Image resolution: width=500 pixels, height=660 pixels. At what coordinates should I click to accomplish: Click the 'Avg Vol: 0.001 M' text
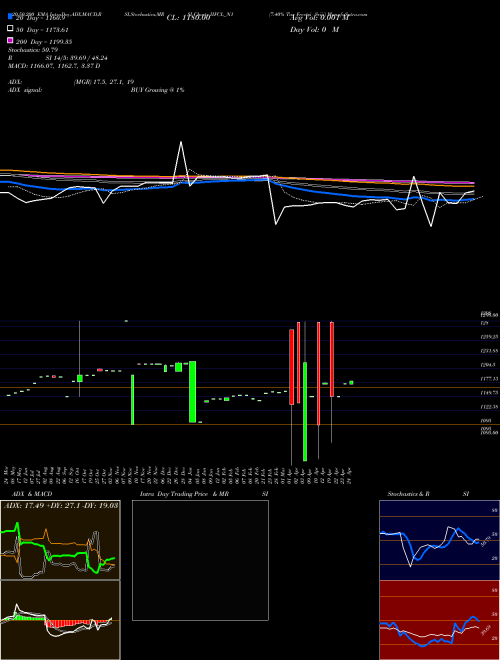(x=319, y=18)
